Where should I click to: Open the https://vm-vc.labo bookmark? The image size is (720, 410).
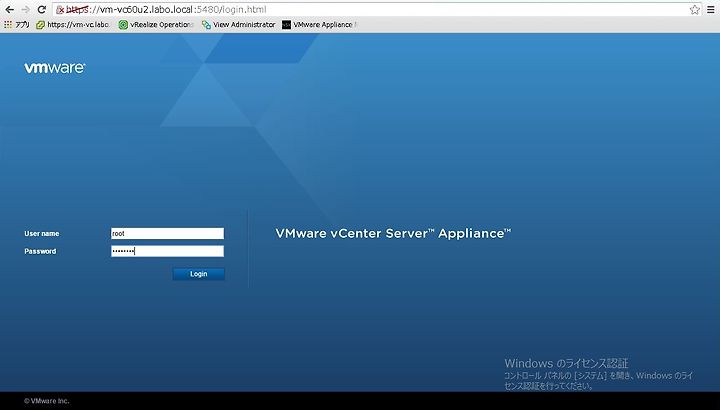73,25
